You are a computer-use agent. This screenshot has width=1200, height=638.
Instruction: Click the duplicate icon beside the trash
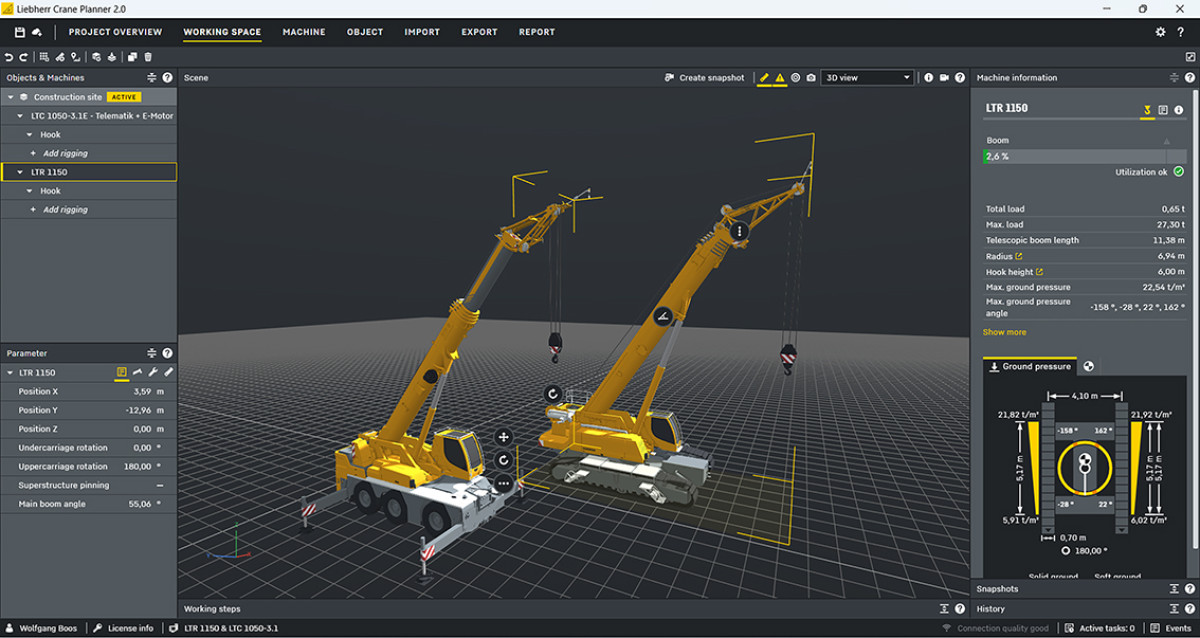(132, 57)
